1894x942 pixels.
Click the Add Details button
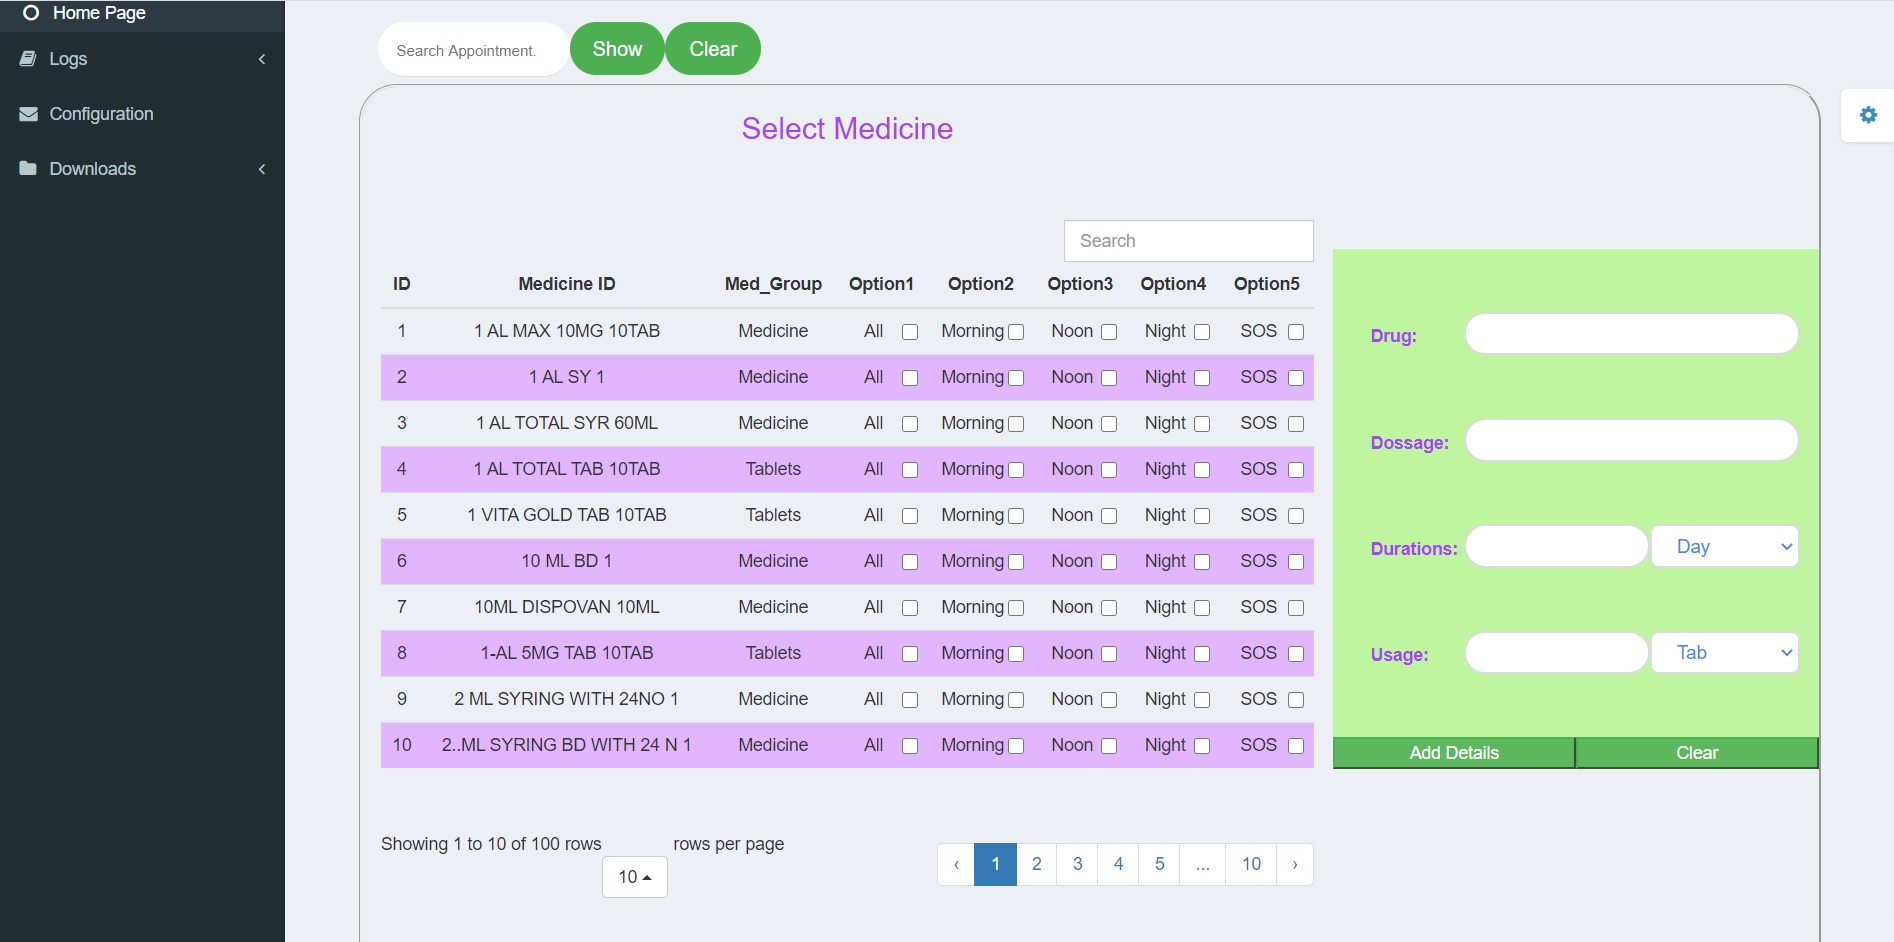[1453, 753]
